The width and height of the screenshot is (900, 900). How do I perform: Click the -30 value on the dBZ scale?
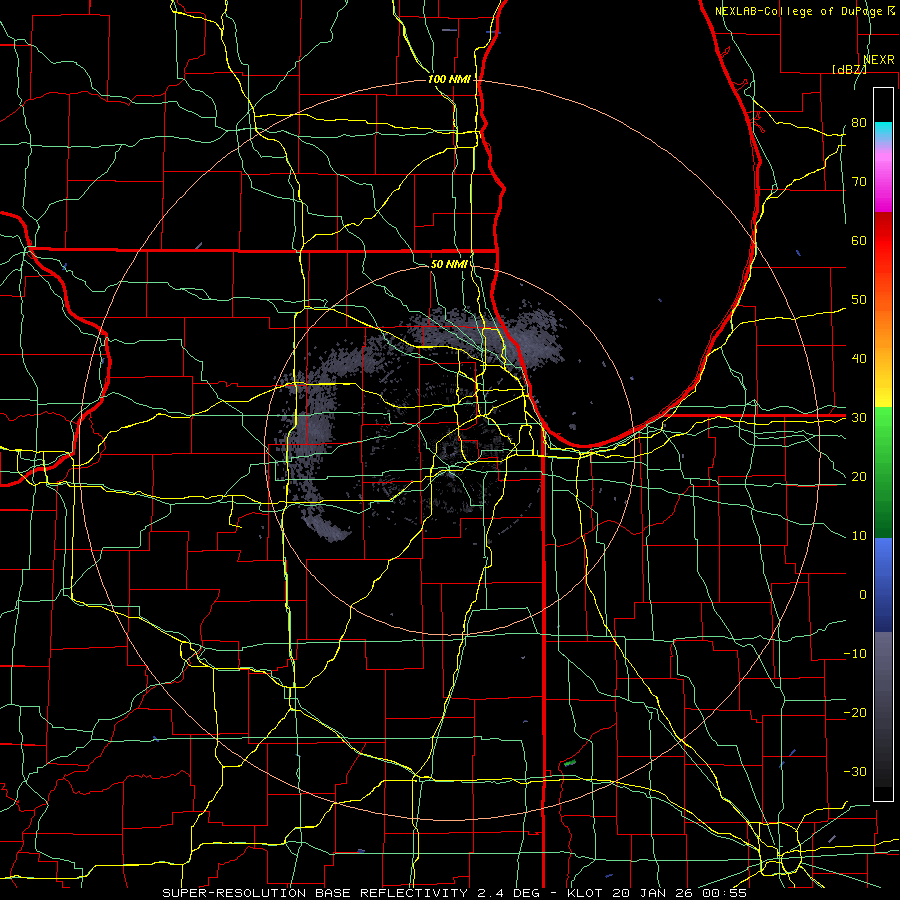[x=855, y=771]
